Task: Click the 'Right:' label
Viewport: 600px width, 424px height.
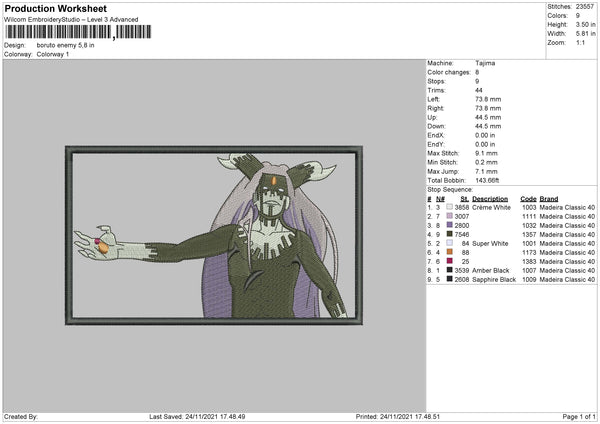Action: pyautogui.click(x=435, y=108)
